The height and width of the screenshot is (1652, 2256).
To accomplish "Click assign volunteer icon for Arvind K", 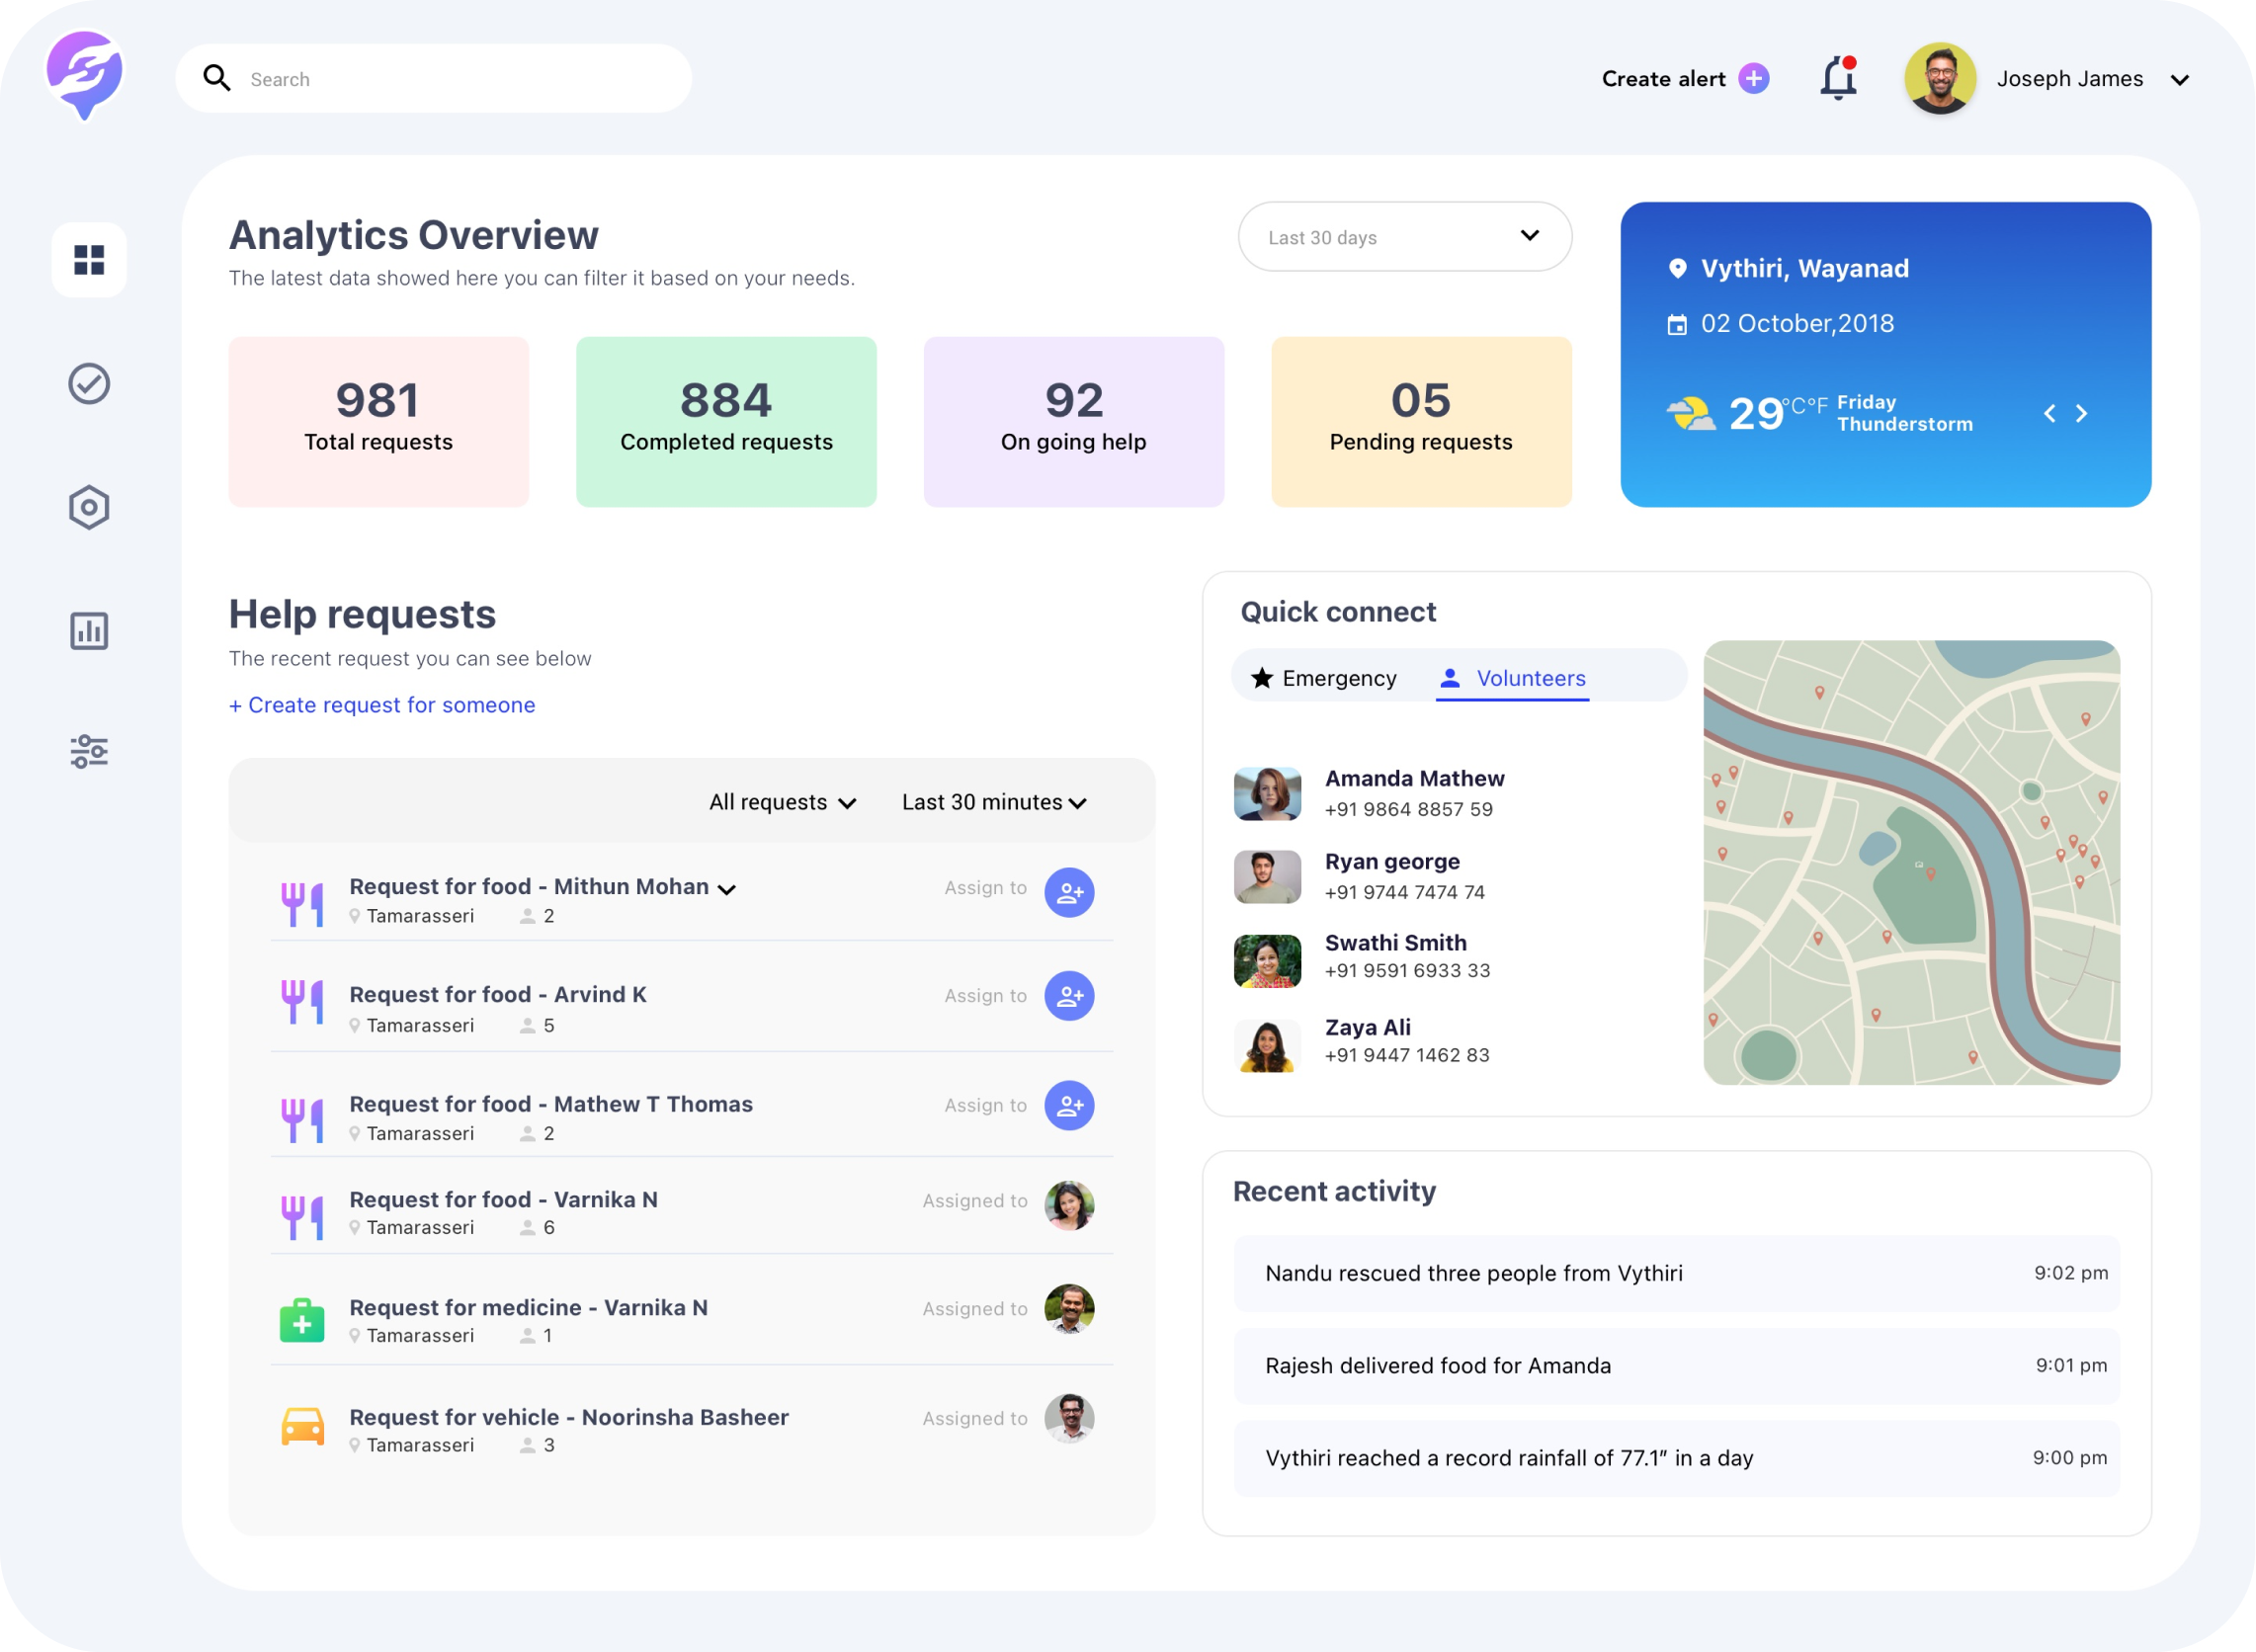I will click(1069, 996).
